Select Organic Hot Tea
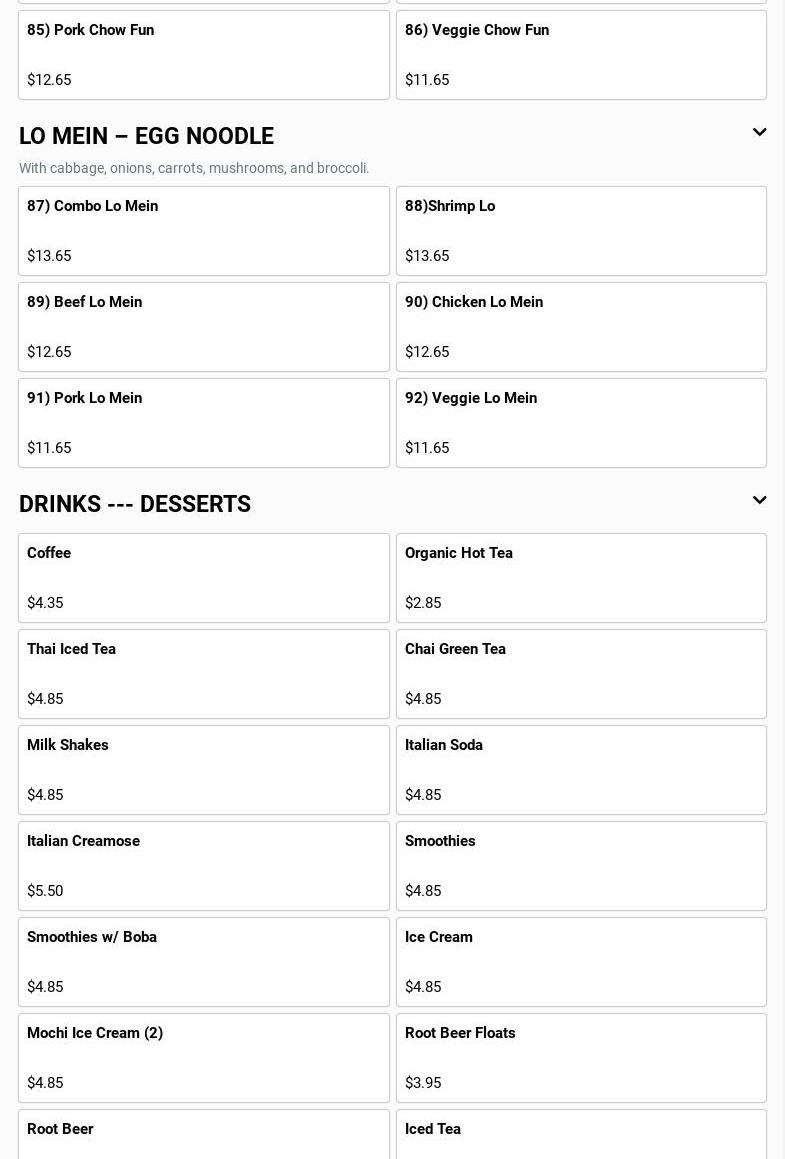 pos(581,578)
